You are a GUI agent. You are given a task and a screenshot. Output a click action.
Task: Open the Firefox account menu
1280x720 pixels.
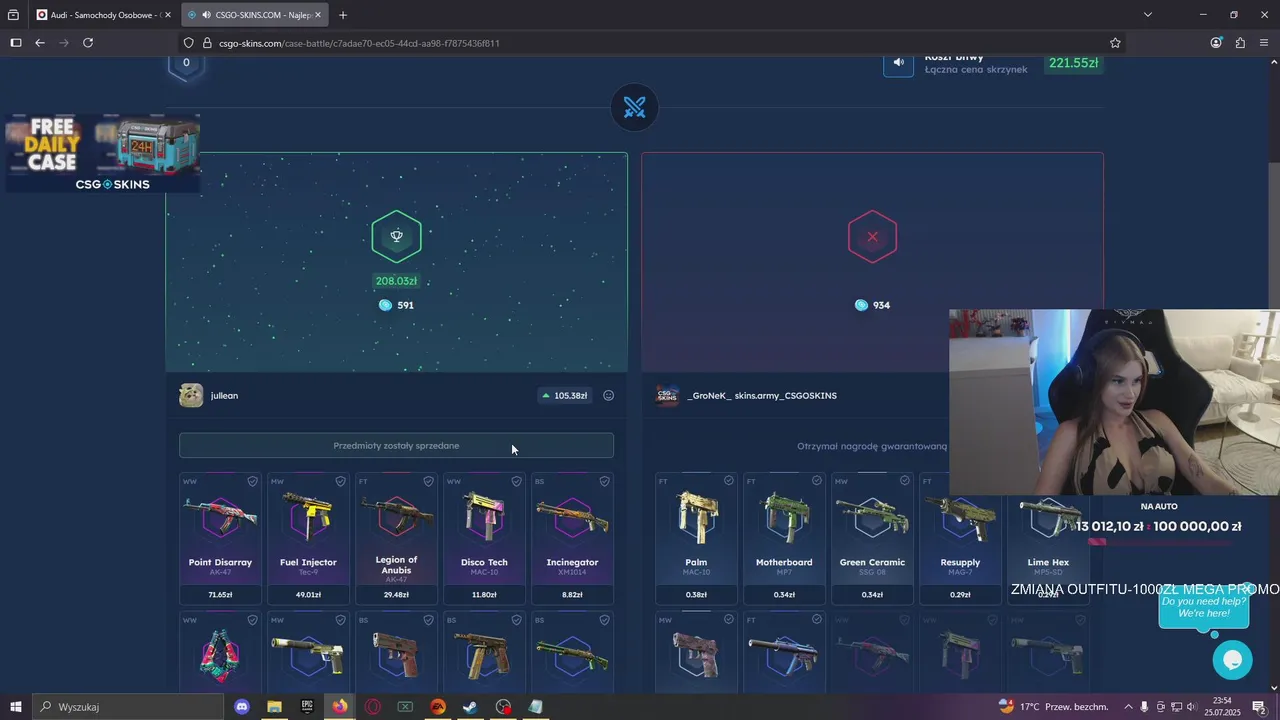click(1216, 43)
